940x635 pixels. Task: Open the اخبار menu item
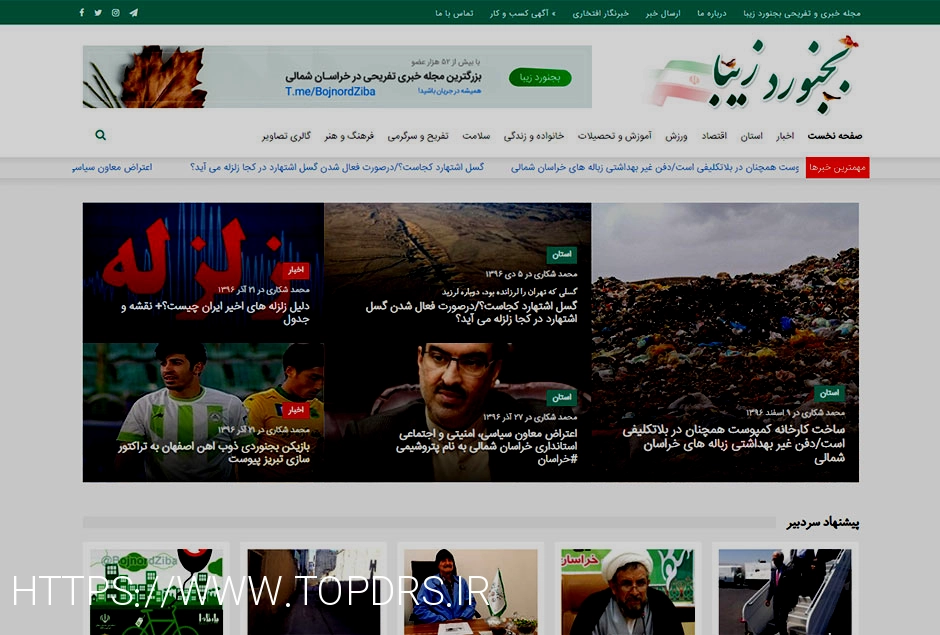pos(785,136)
